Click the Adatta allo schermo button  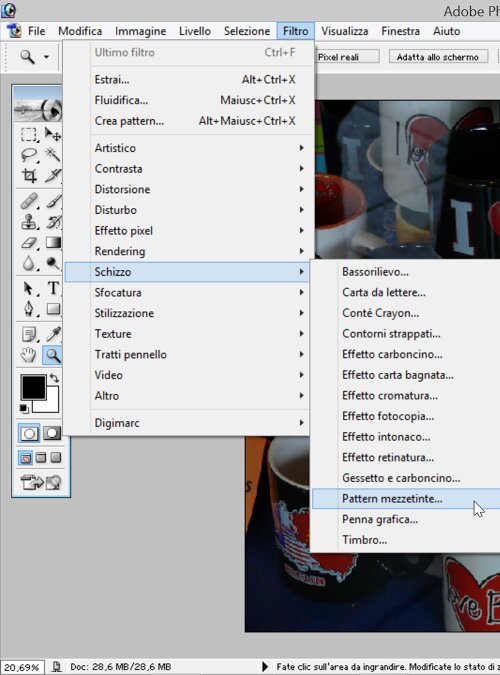tap(438, 57)
